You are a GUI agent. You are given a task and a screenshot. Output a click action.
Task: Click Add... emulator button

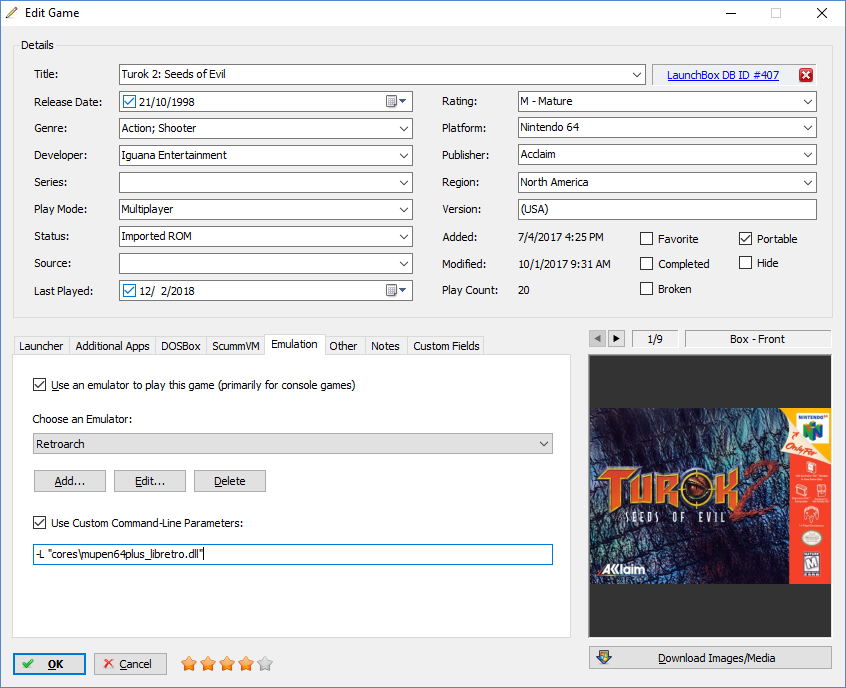[70, 481]
